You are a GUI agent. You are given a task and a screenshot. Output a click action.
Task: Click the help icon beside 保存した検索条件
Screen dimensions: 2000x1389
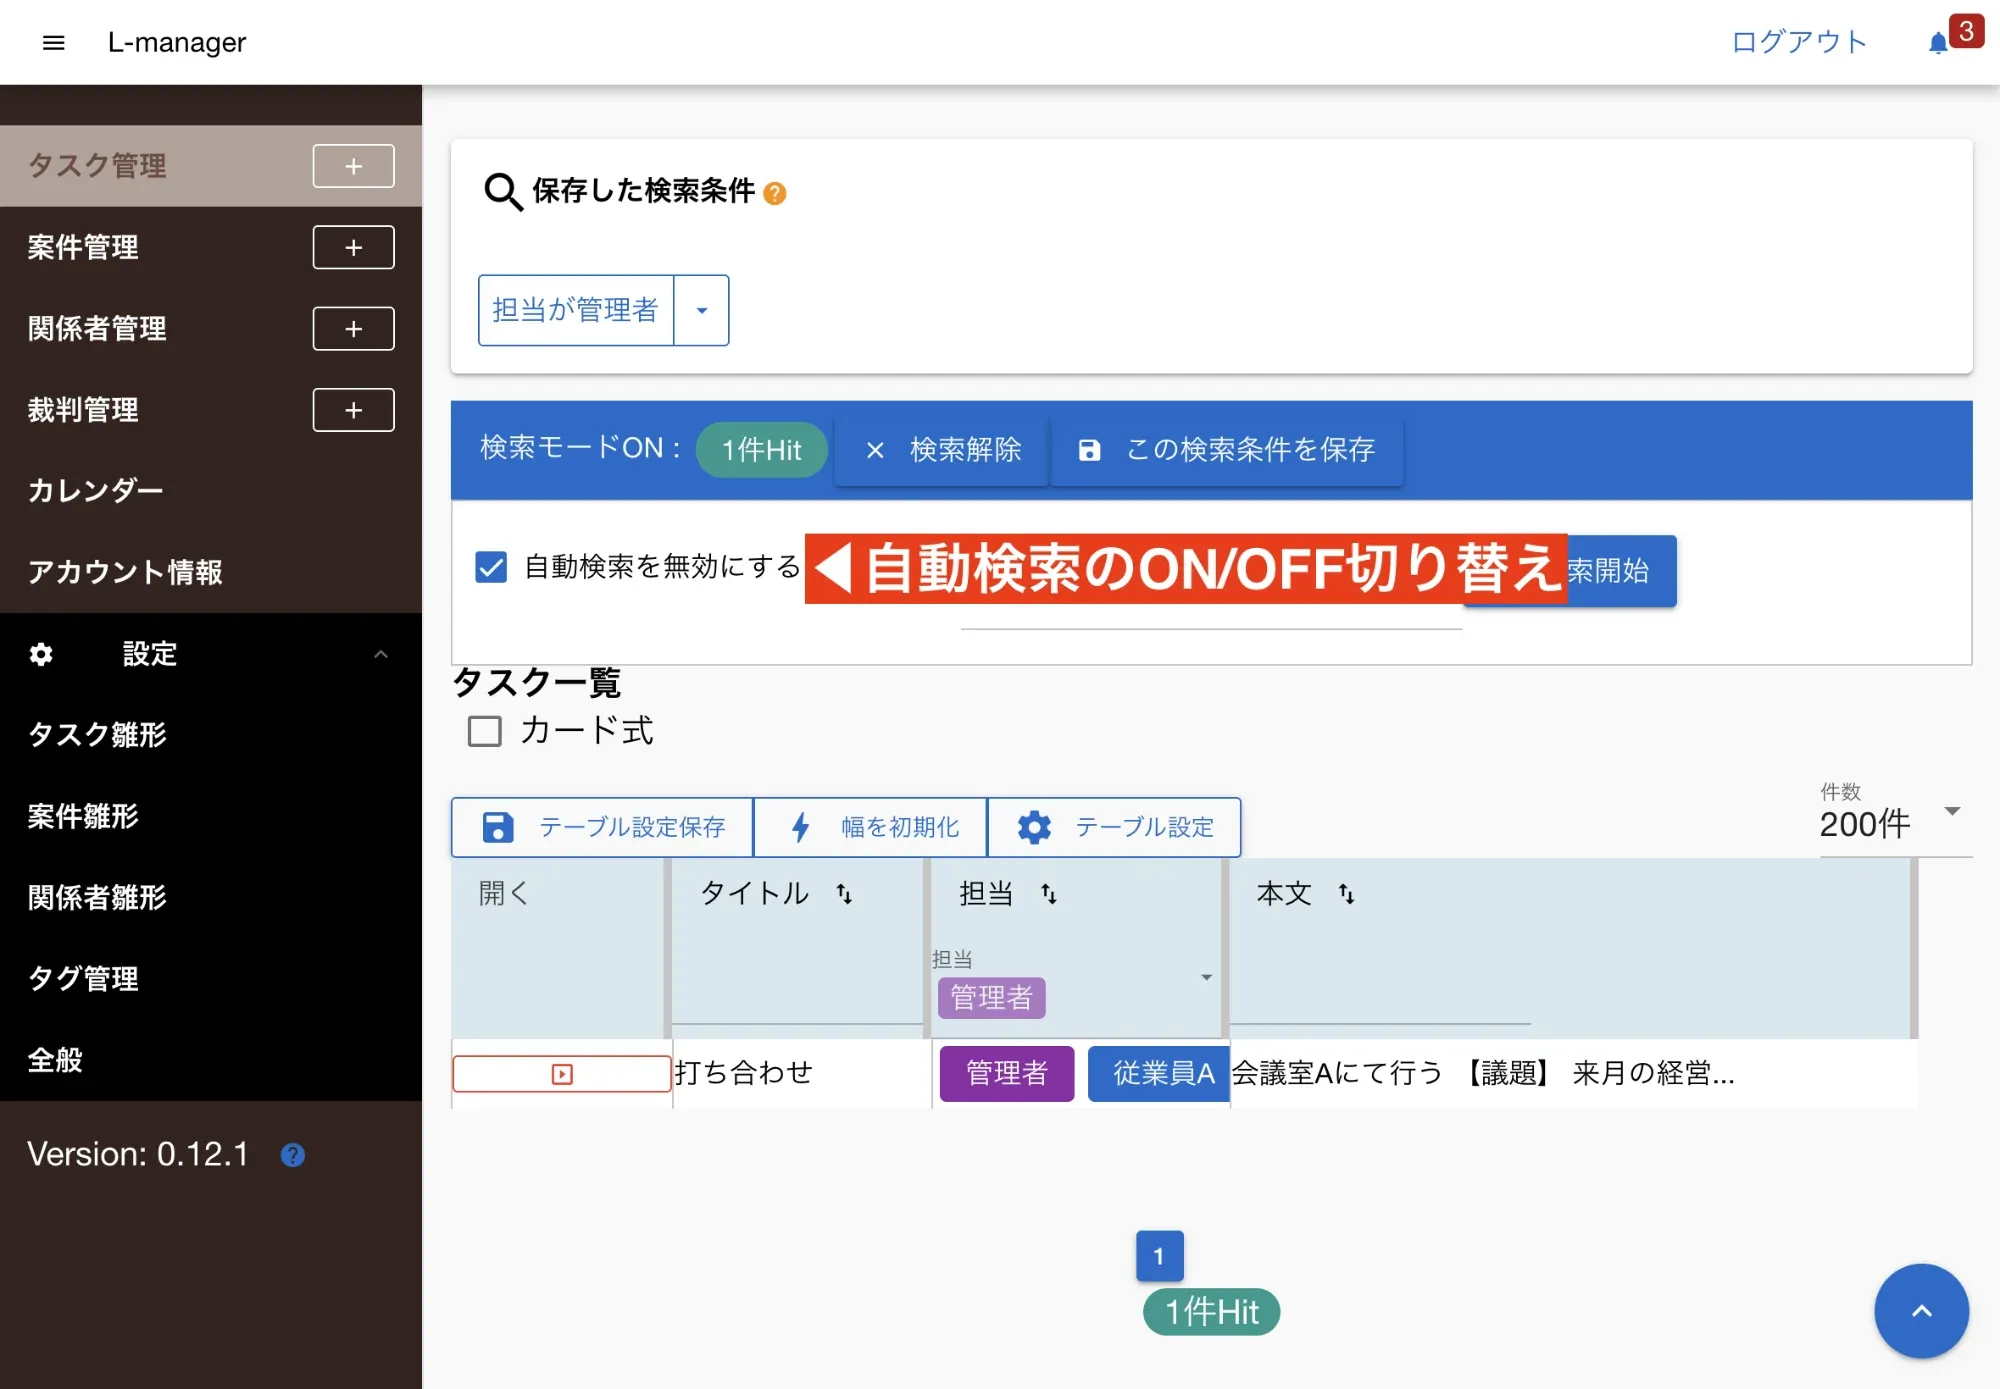pos(775,193)
